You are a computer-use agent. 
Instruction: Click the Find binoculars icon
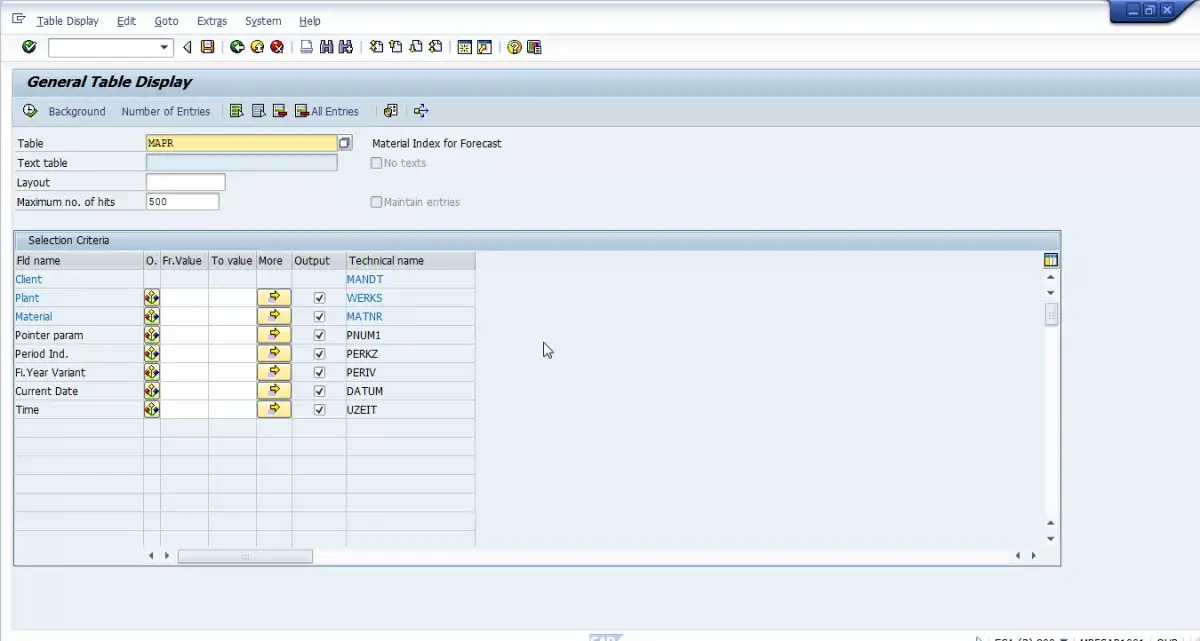(327, 47)
